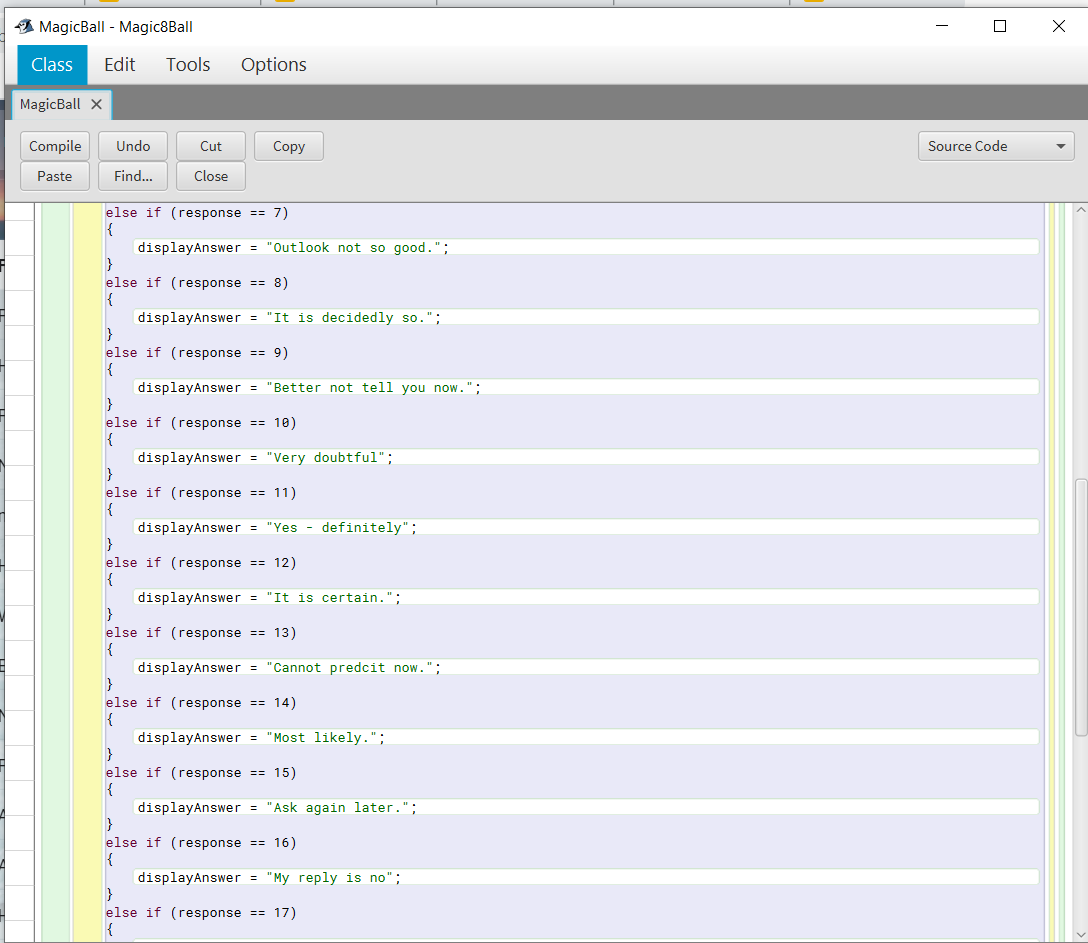Maximize the MagicBall window

coord(1000,26)
